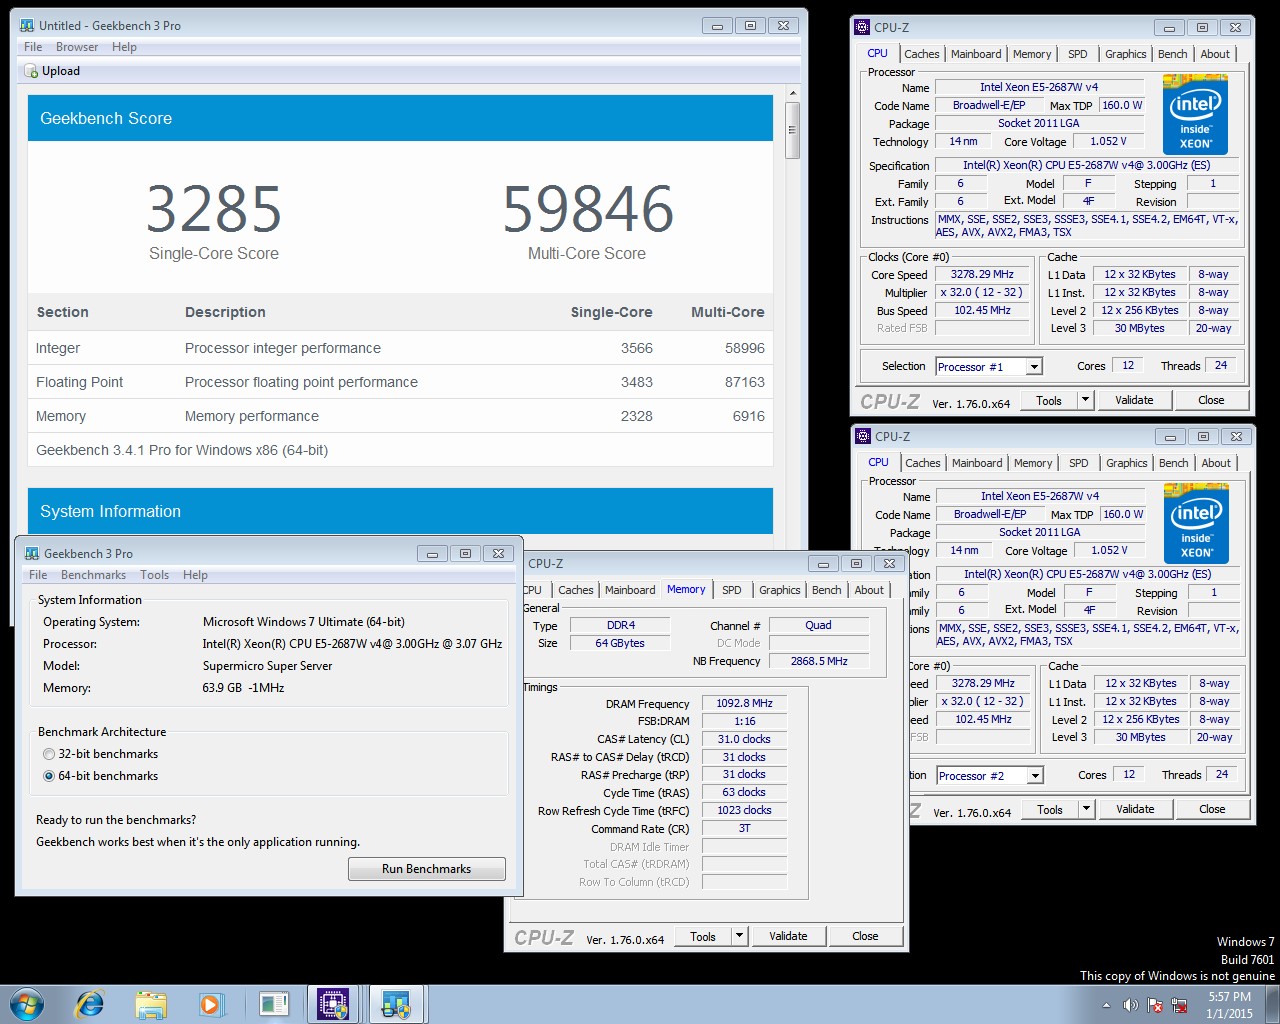Open Windows Explorer folder icon on taskbar
Screen dimensions: 1280x1024
point(151,1004)
